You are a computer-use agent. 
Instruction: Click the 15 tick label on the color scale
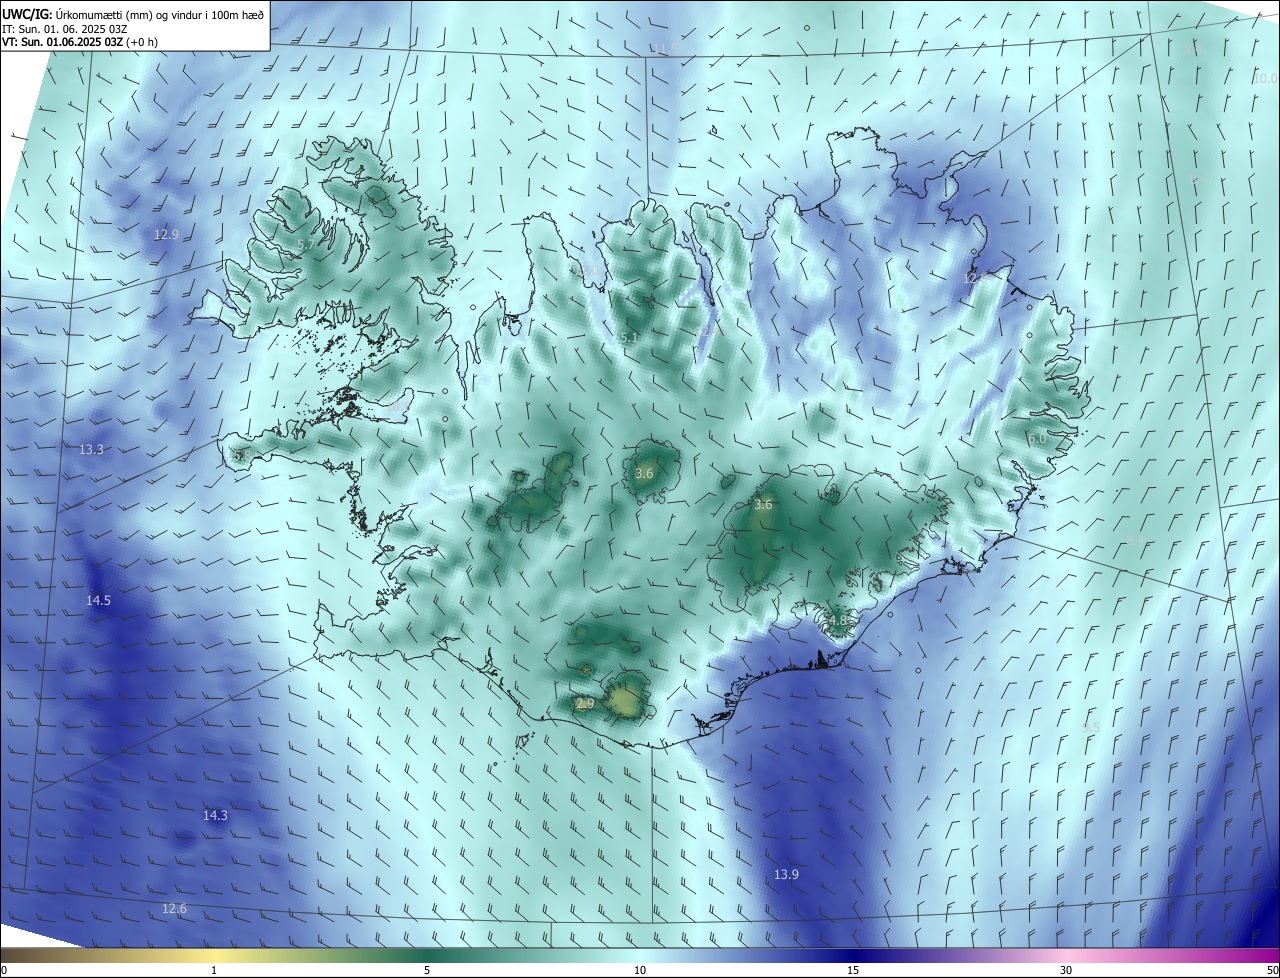pos(853,970)
